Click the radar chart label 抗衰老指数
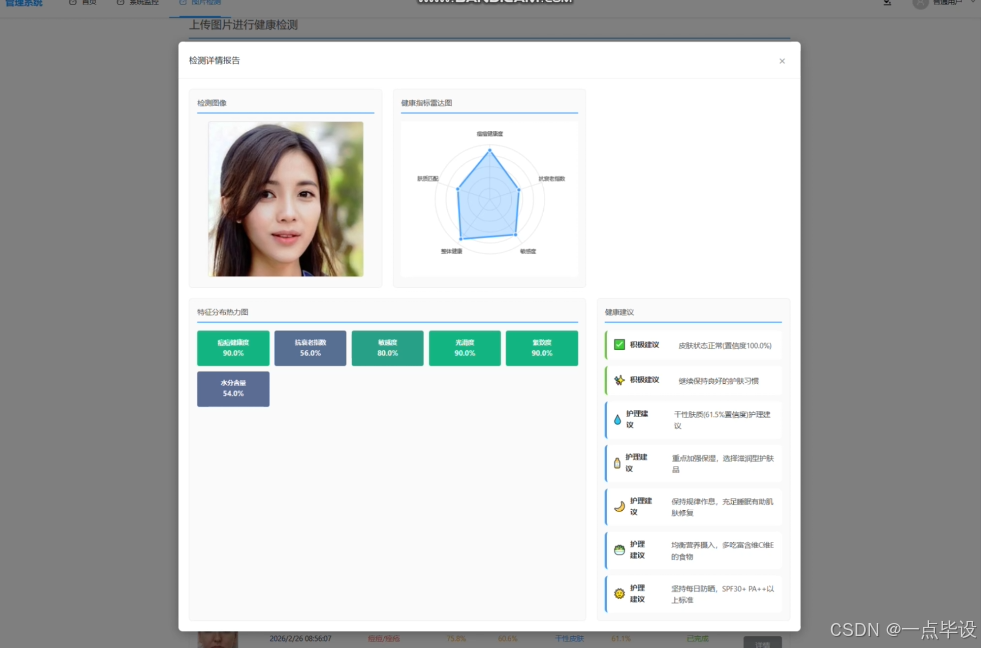Image resolution: width=981 pixels, height=648 pixels. pos(552,179)
